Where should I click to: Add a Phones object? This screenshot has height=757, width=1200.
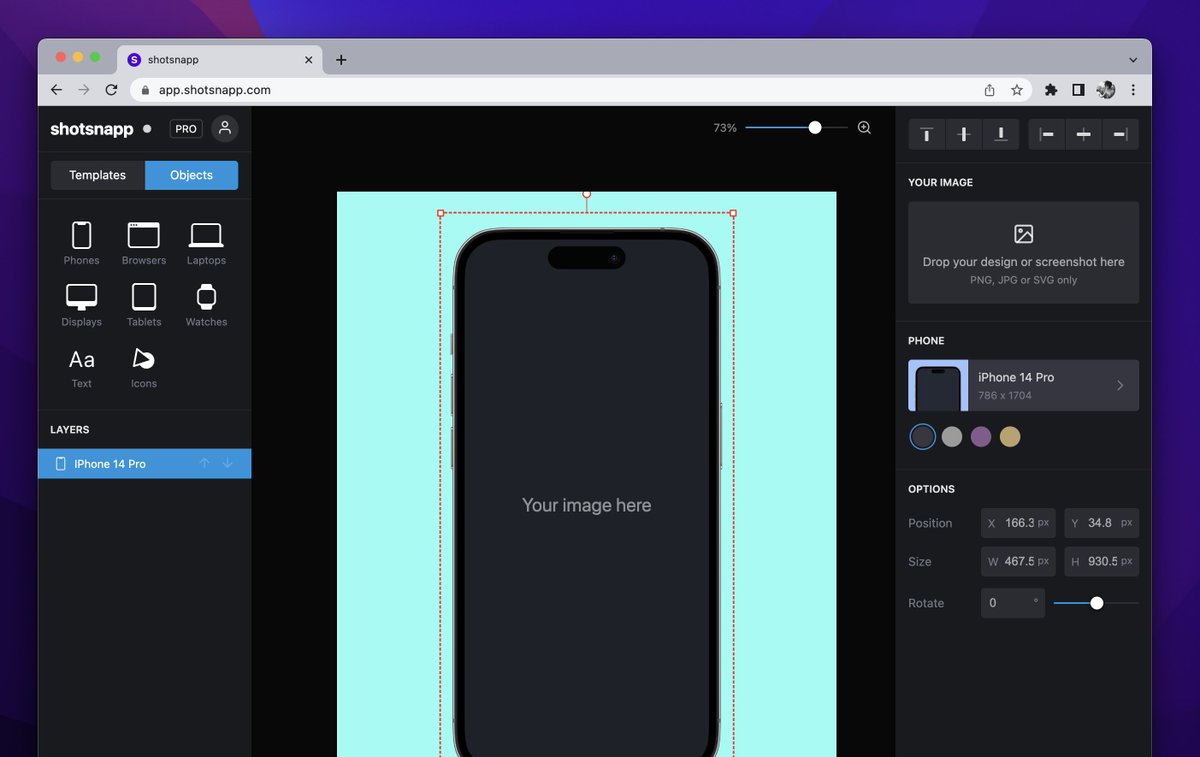[81, 243]
